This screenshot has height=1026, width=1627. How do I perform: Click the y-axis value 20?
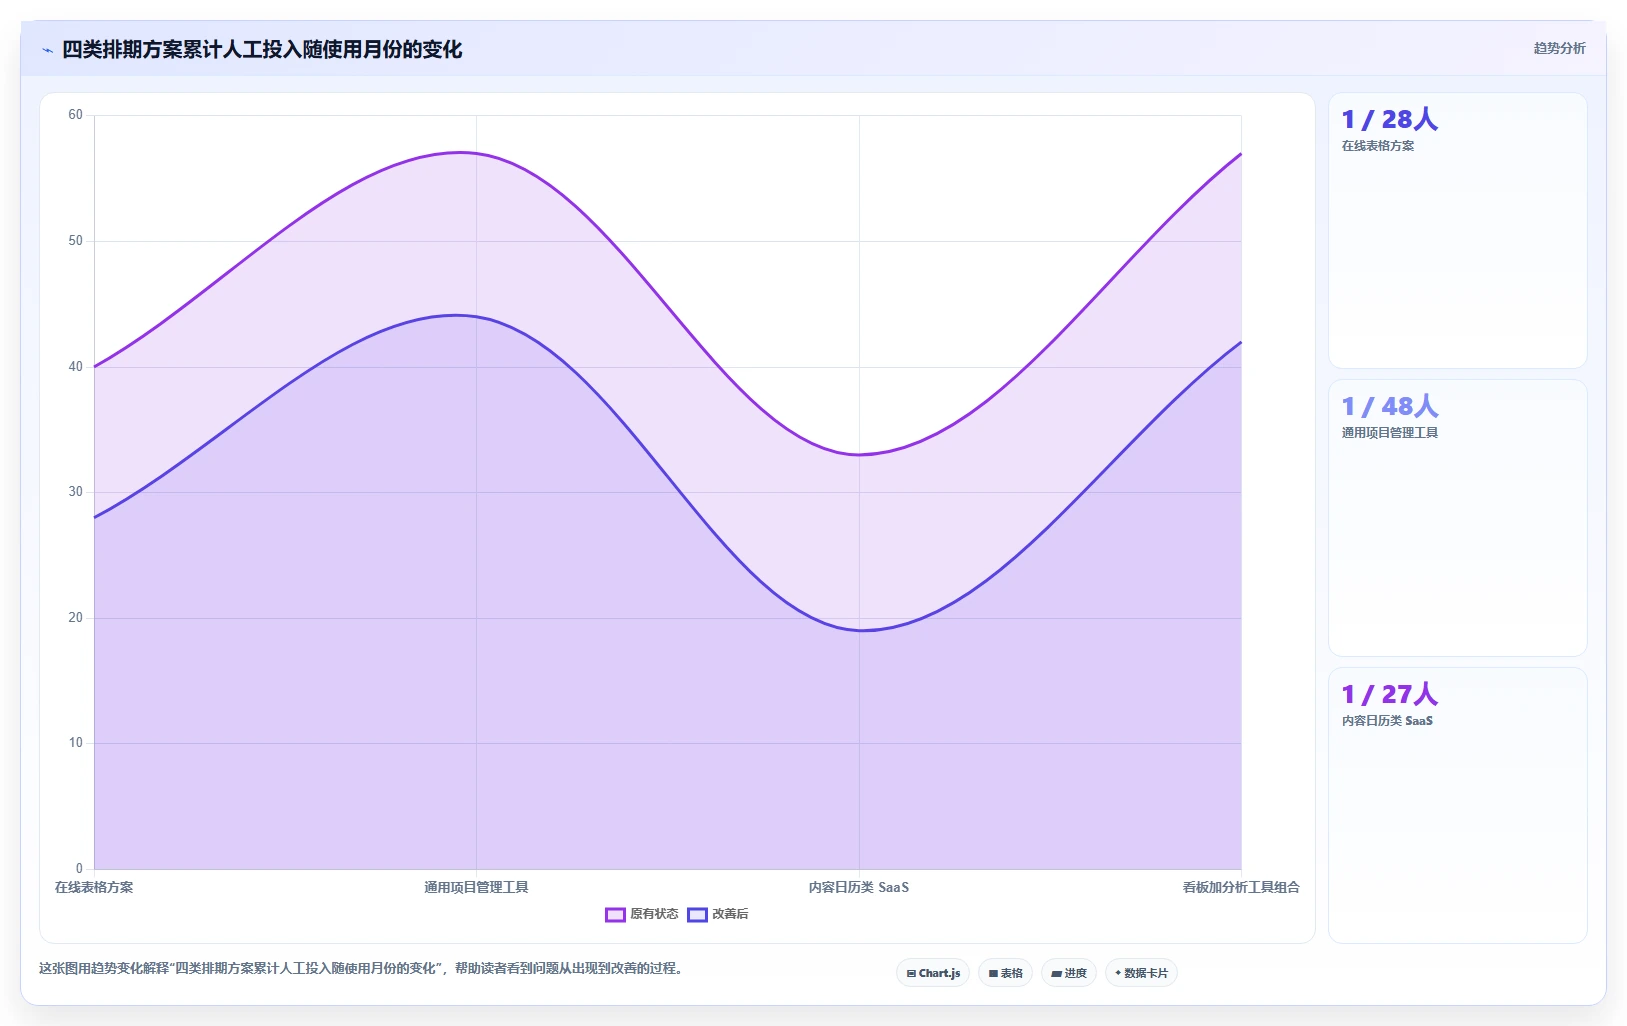pos(76,618)
